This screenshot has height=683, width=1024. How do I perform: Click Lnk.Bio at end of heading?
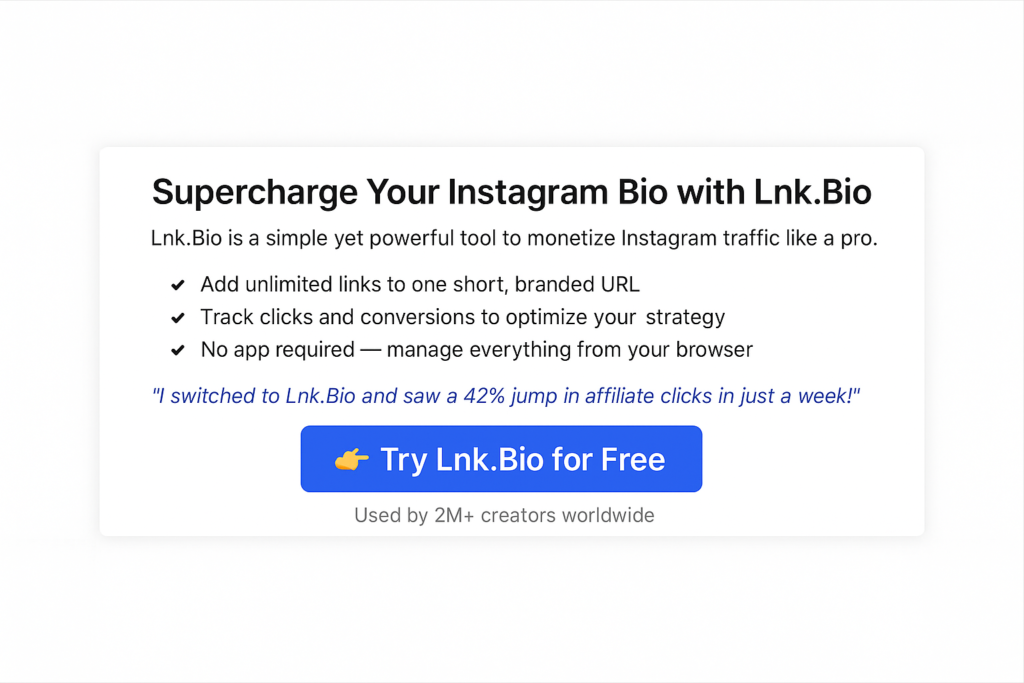(x=812, y=193)
